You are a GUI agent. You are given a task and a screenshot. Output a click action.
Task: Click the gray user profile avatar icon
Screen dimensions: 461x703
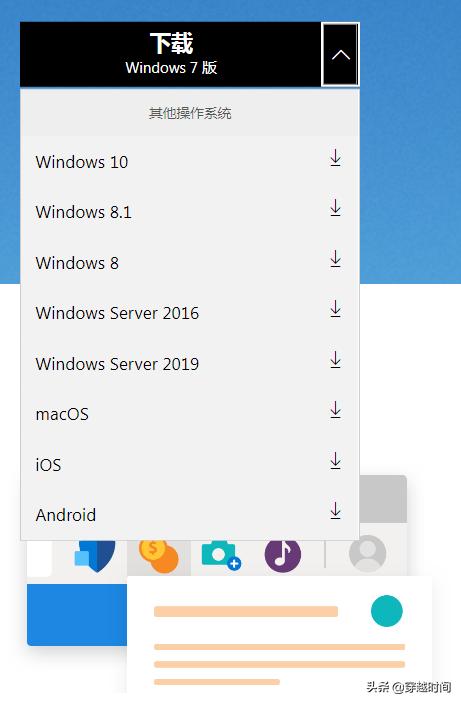[368, 554]
